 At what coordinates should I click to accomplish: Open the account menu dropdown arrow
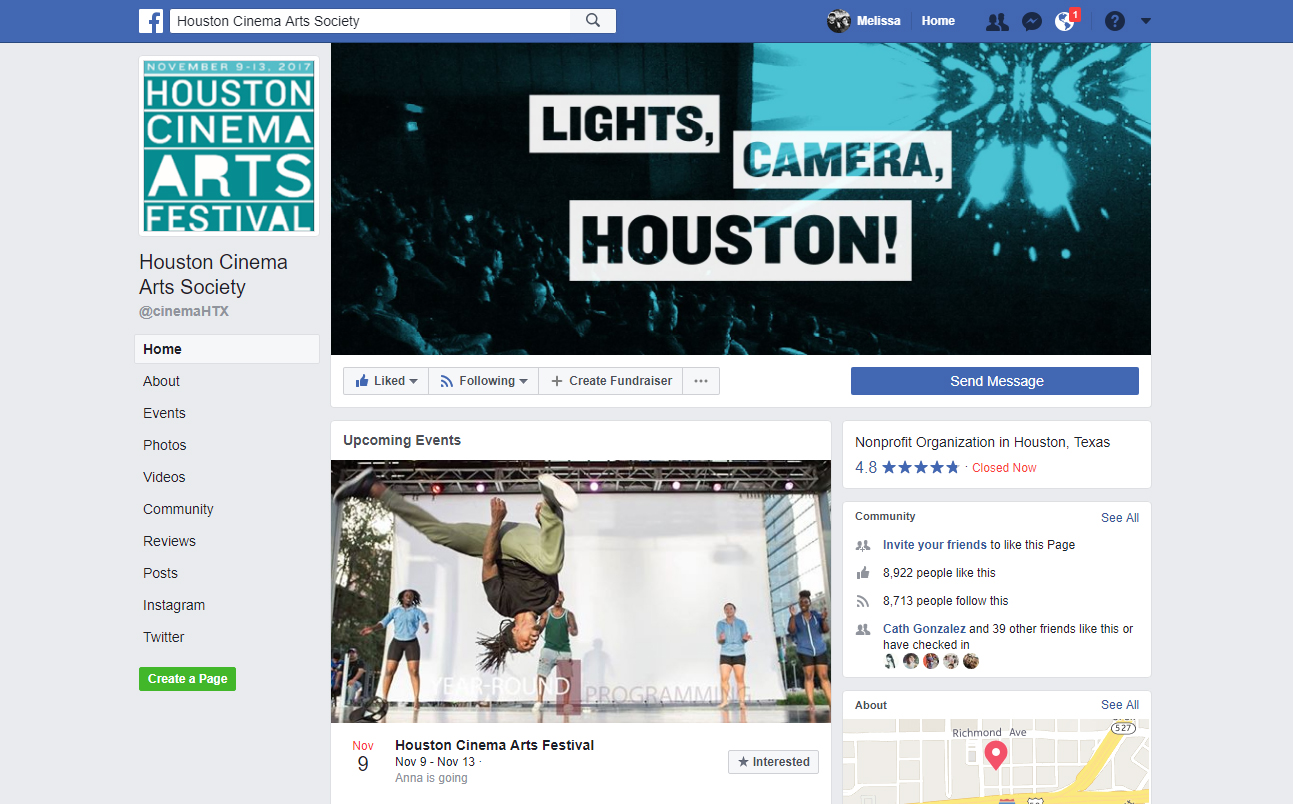pos(1146,21)
